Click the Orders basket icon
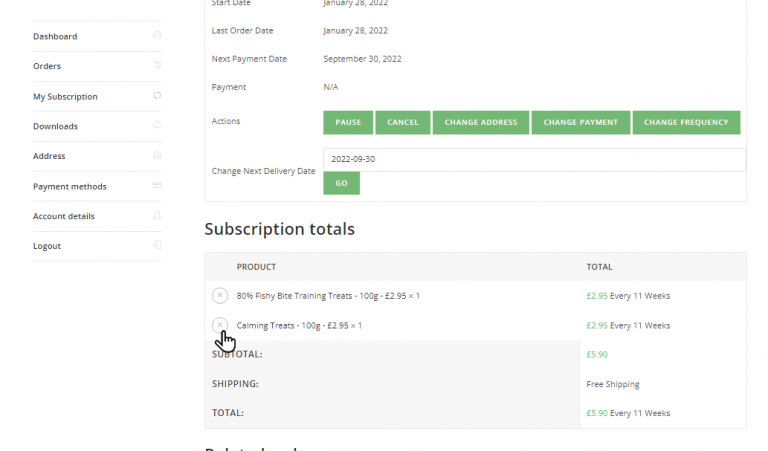This screenshot has width=768, height=451. [x=157, y=66]
